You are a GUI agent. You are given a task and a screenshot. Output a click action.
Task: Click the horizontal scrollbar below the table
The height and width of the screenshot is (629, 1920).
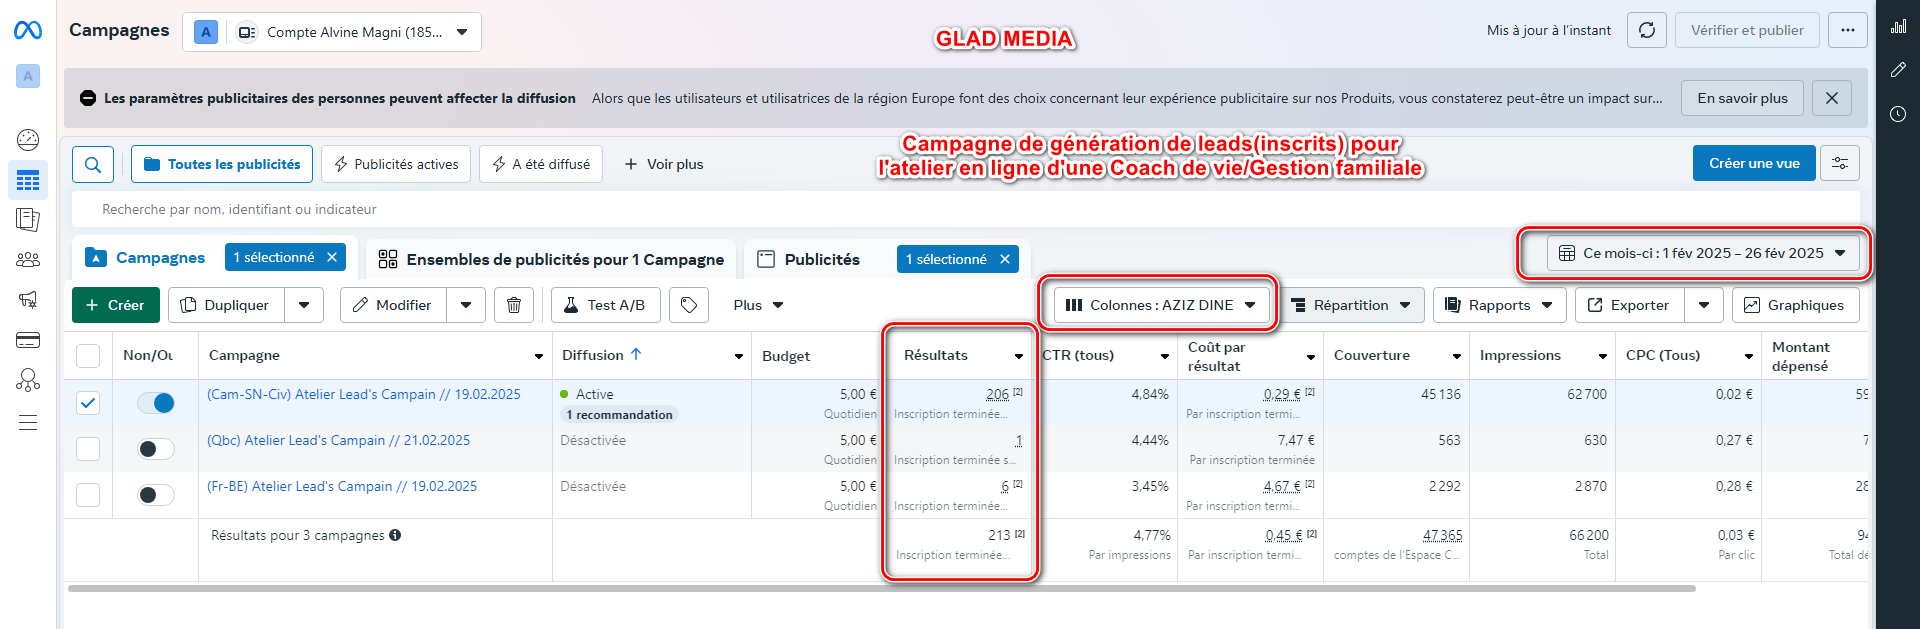pyautogui.click(x=881, y=588)
